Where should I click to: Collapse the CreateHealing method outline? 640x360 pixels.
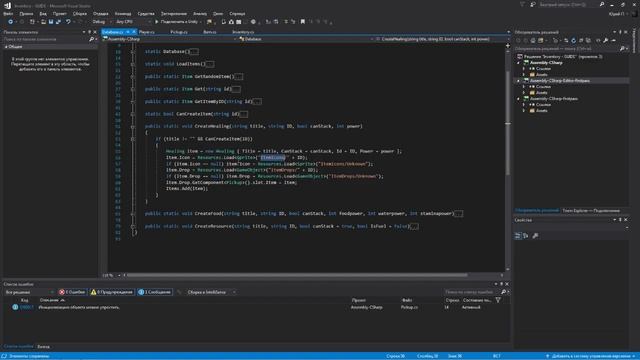(x=133, y=126)
